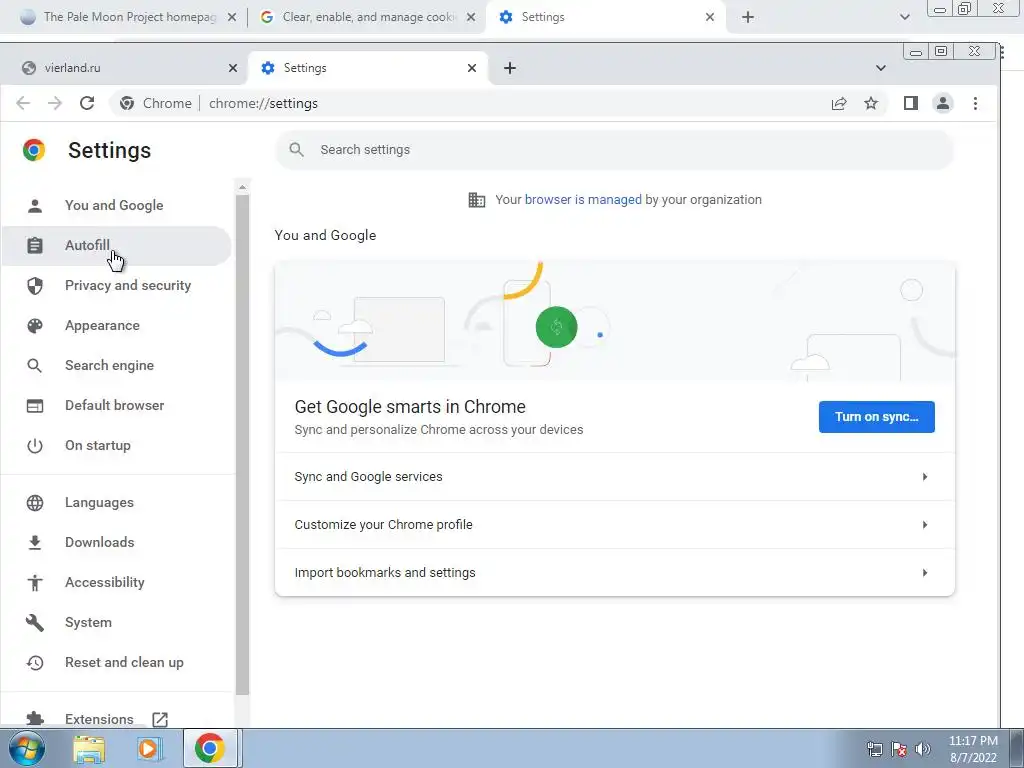This screenshot has height=768, width=1024.
Task: Click the volume speaker tray icon
Action: (x=922, y=749)
